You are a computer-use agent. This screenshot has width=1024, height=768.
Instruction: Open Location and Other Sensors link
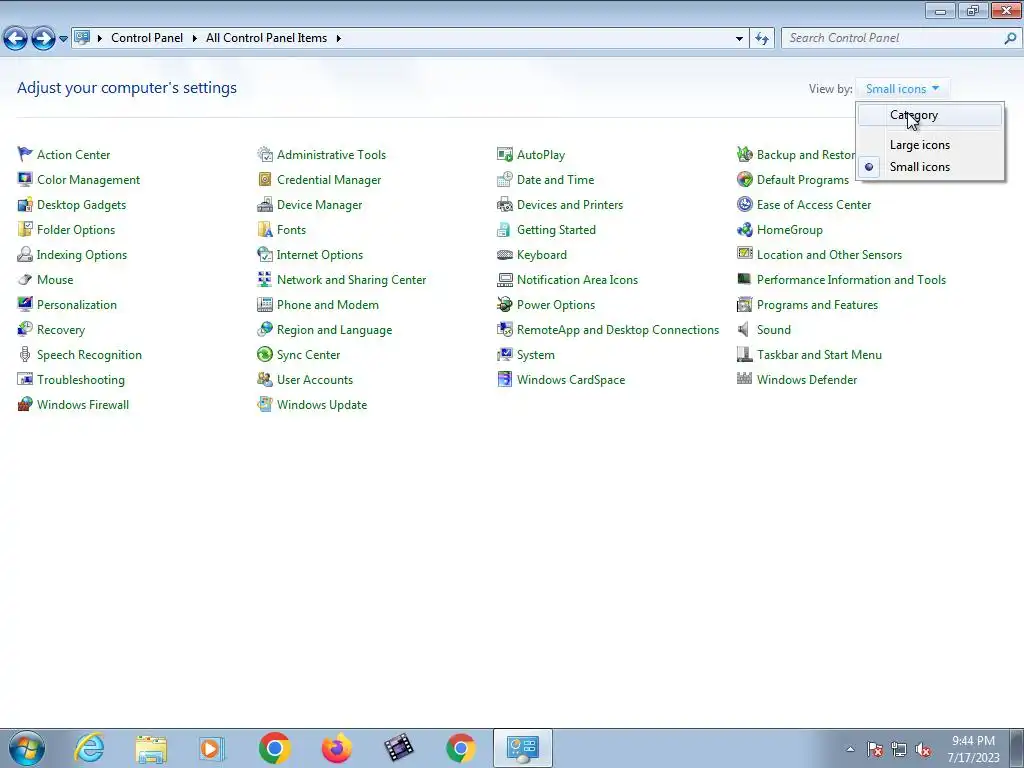pyautogui.click(x=829, y=255)
